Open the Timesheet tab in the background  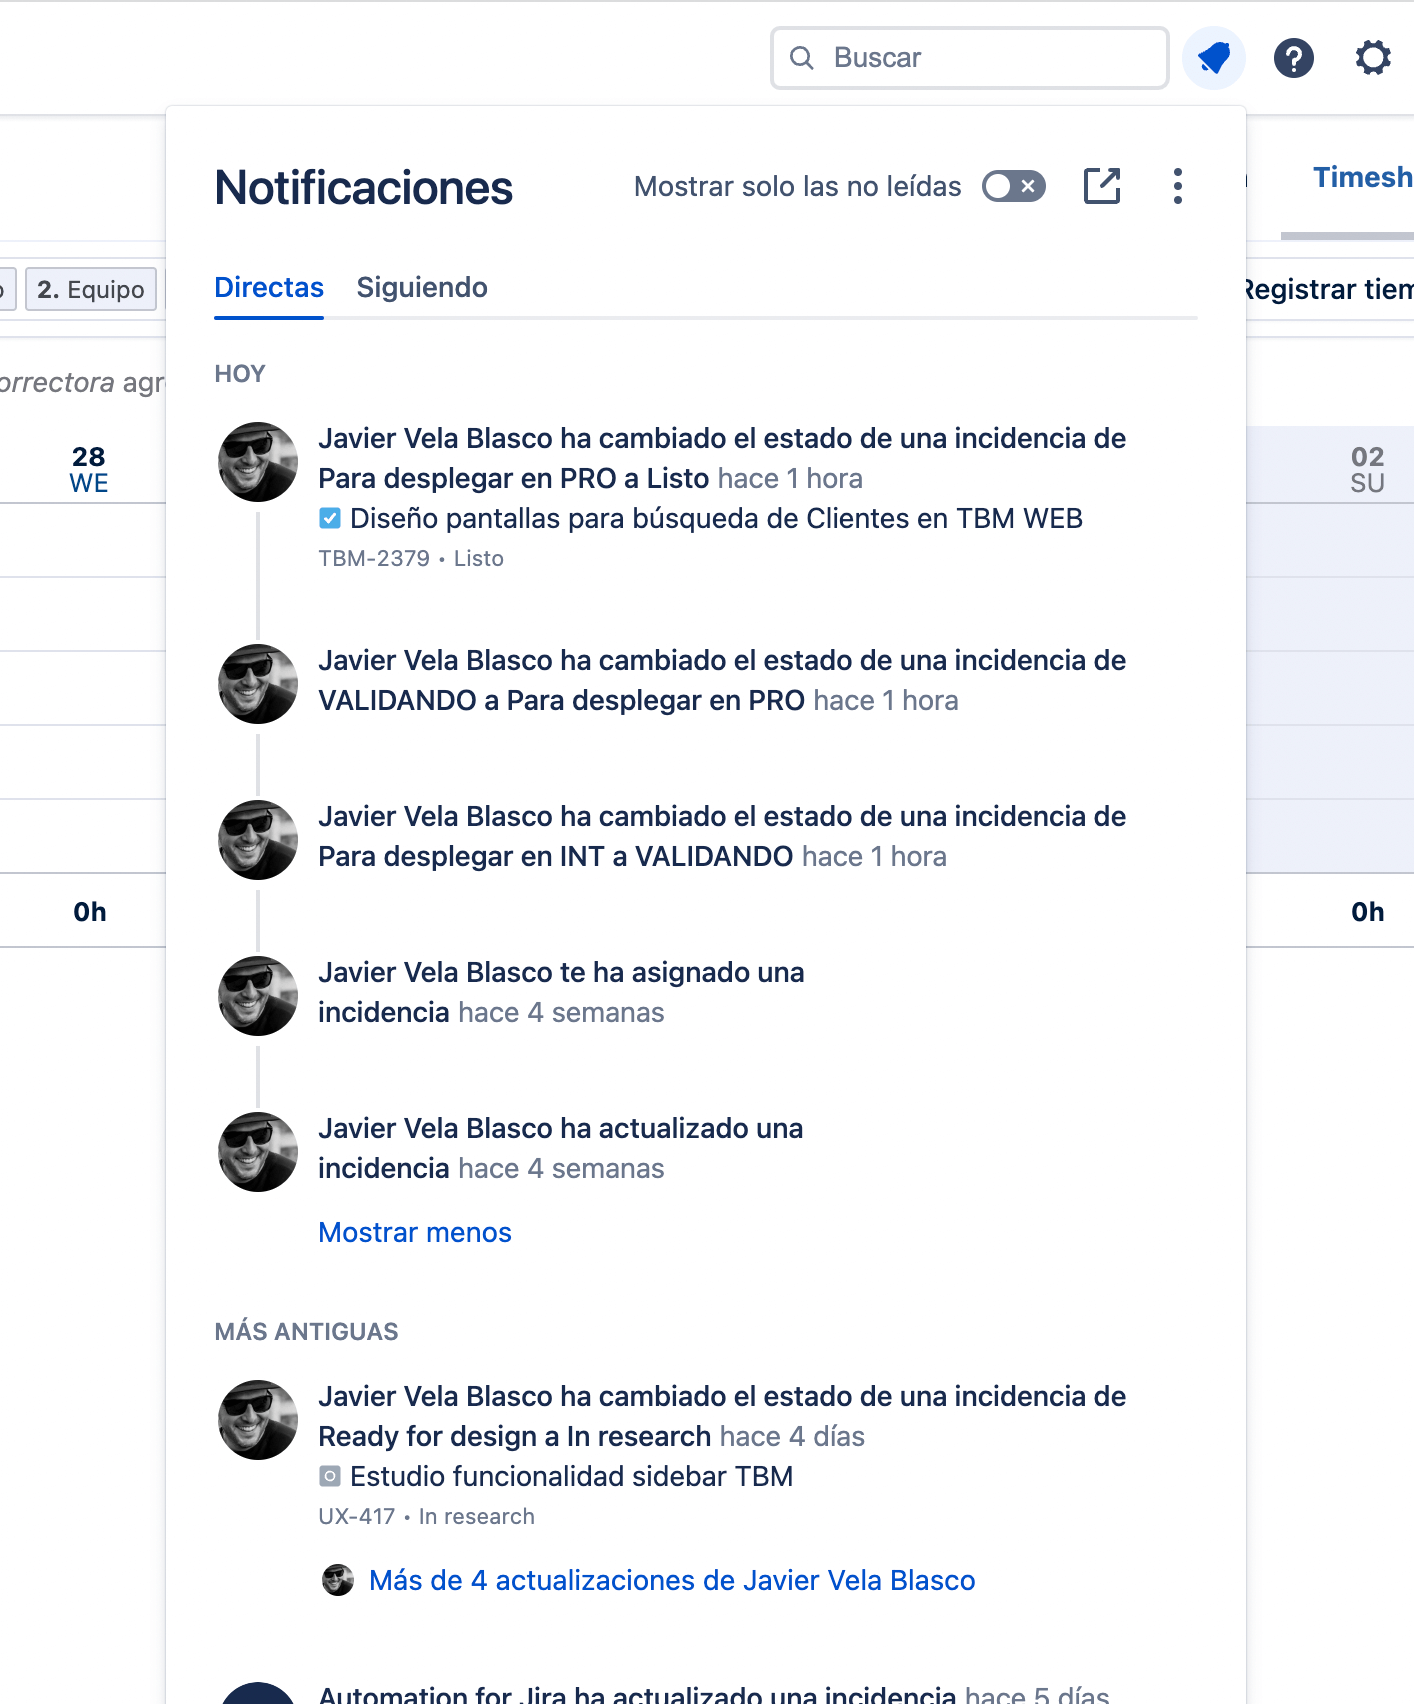1361,178
